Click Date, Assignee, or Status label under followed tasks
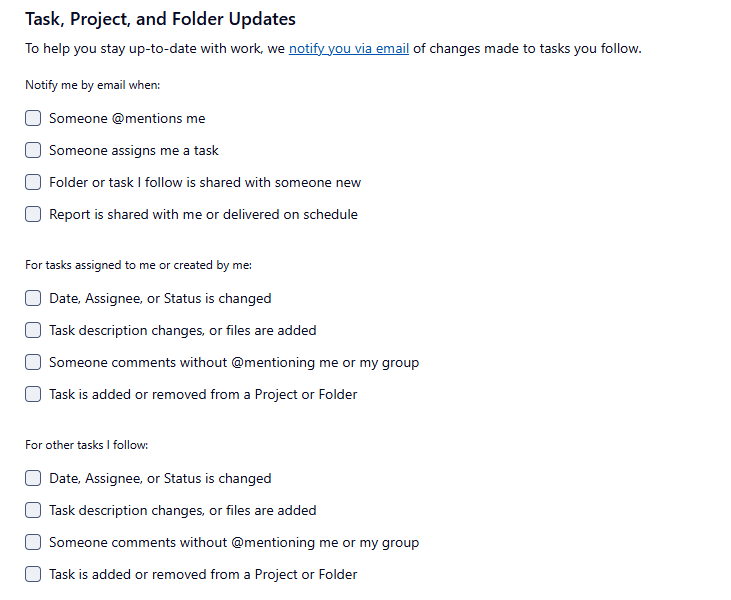 click(x=160, y=478)
